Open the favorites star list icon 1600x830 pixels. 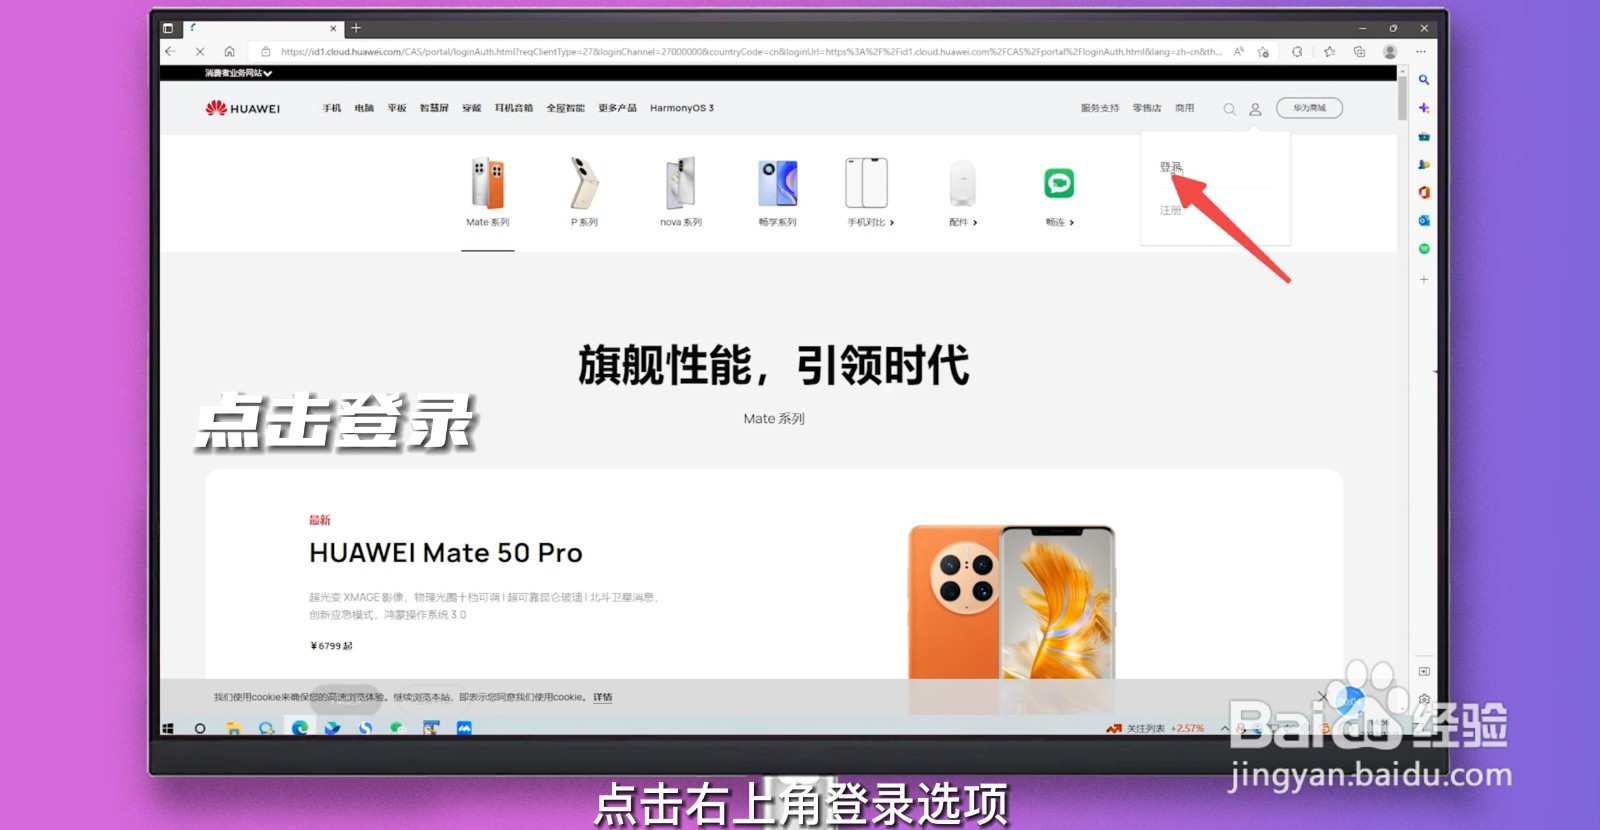pyautogui.click(x=1329, y=51)
